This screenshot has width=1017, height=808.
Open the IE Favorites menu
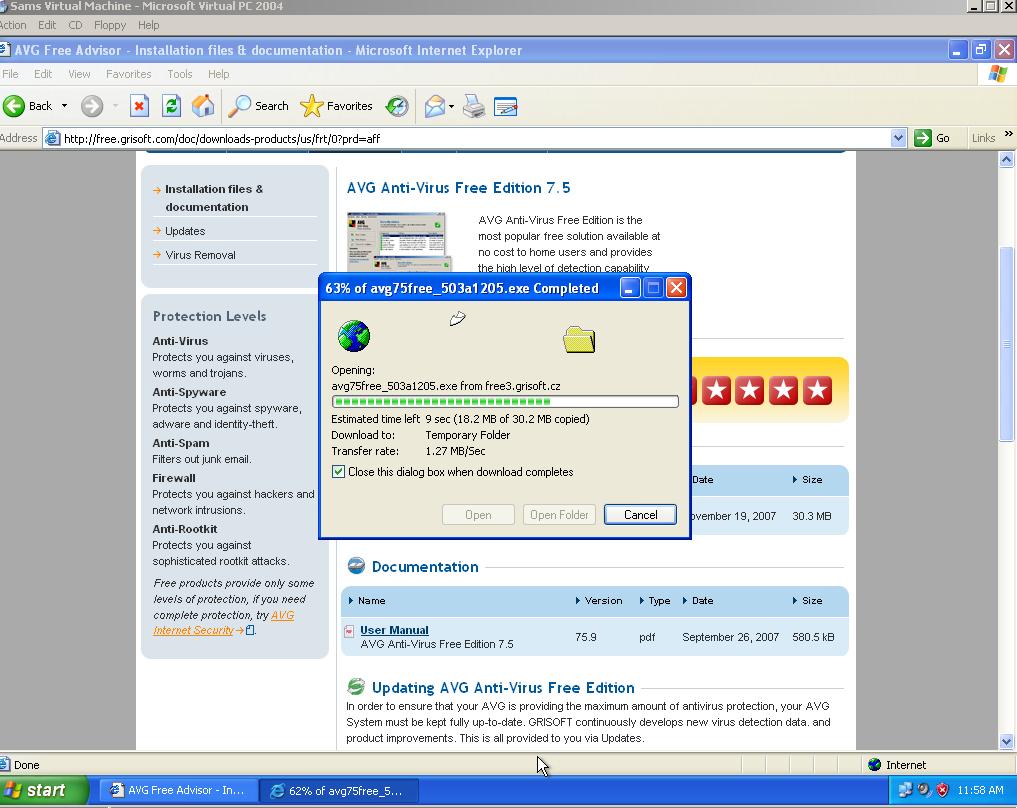coord(128,74)
